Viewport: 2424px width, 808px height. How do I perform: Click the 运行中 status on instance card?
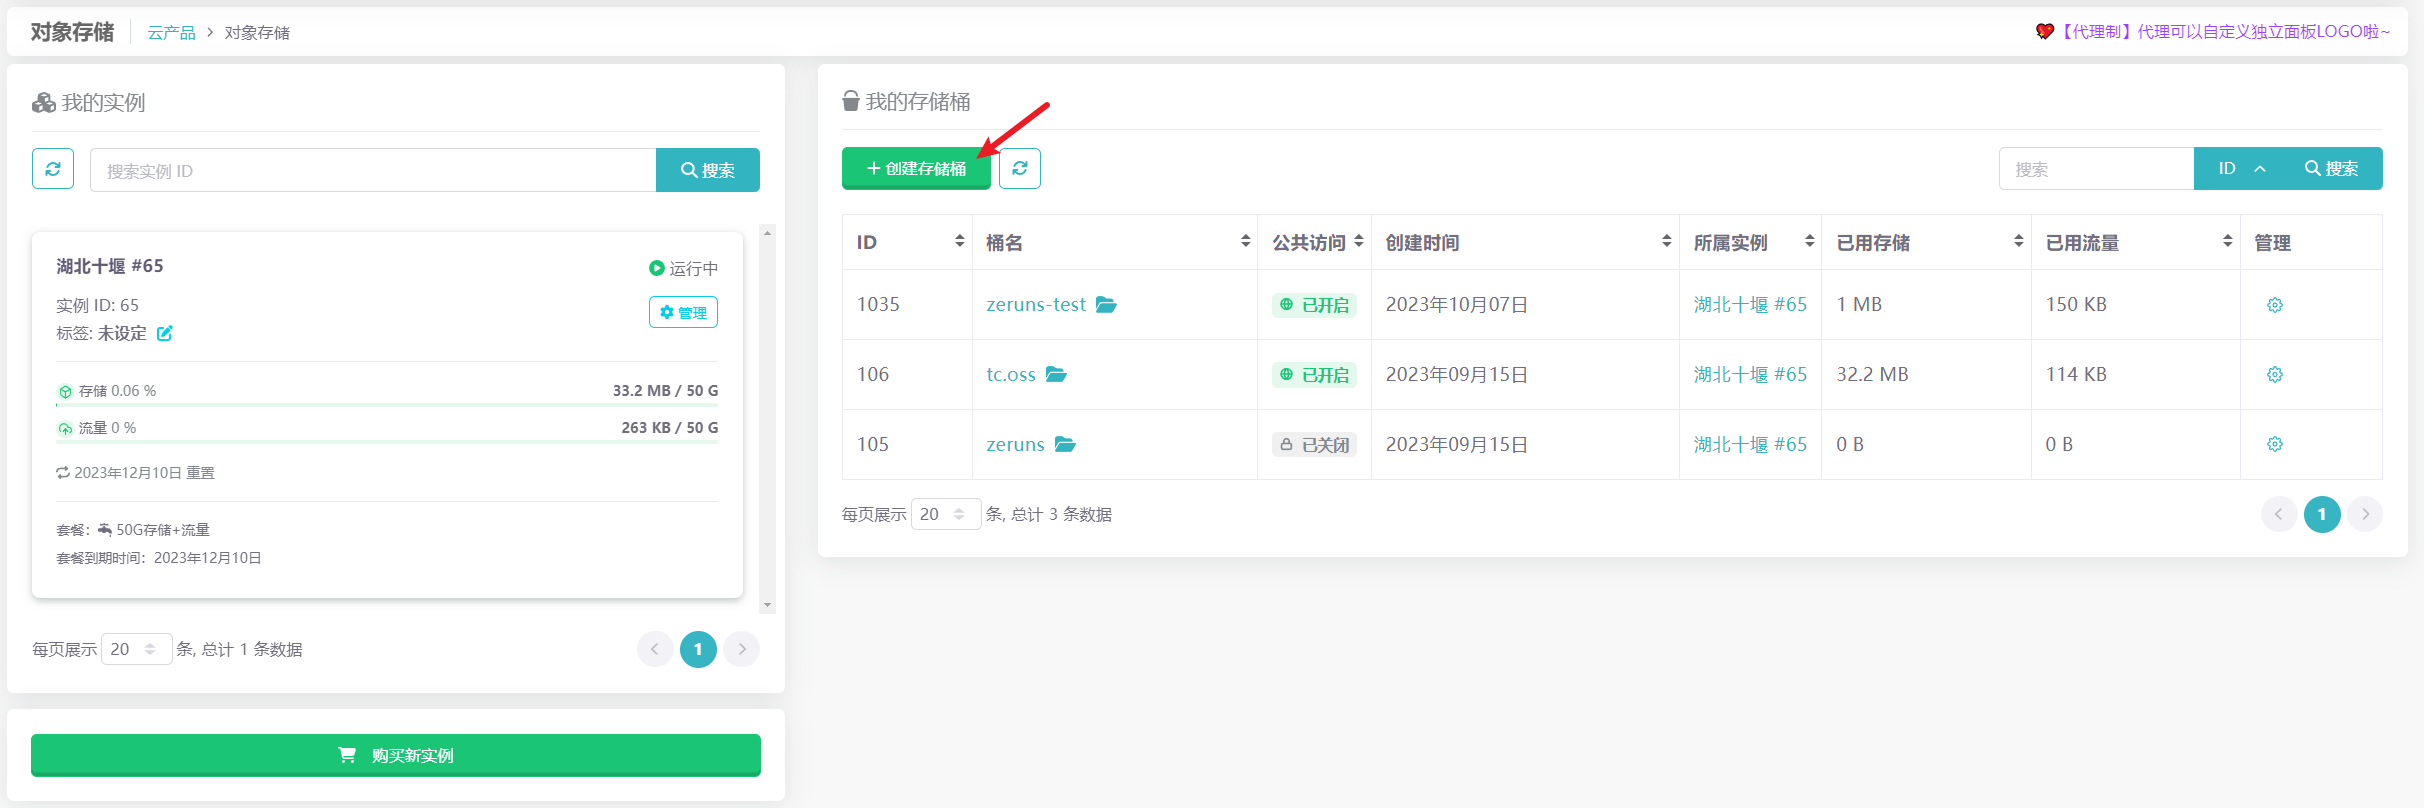click(683, 268)
